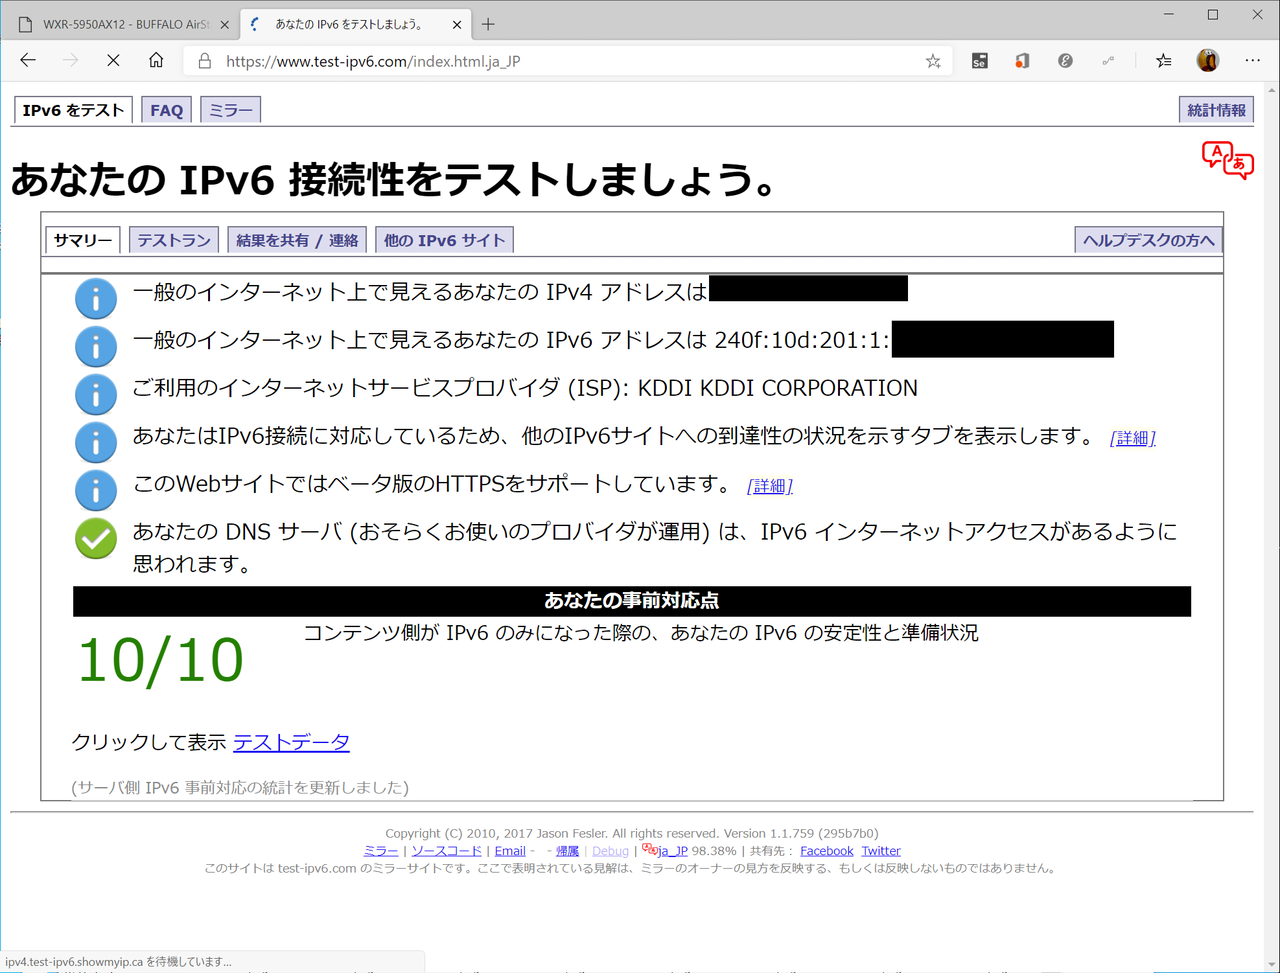Click the 240f:10d:201:1: IPv6 prefix text
The width and height of the screenshot is (1280, 973).
(x=802, y=340)
